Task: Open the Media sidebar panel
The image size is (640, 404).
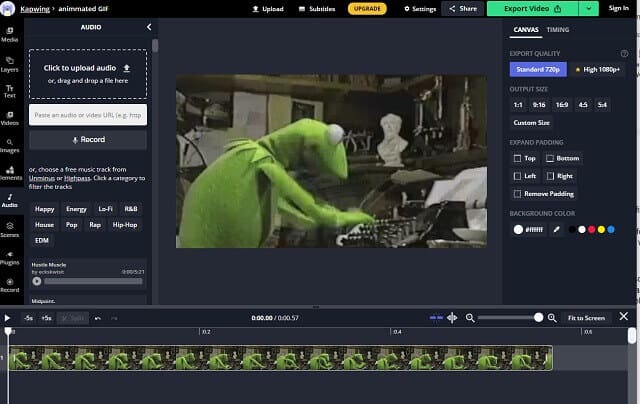Action: click(x=9, y=35)
